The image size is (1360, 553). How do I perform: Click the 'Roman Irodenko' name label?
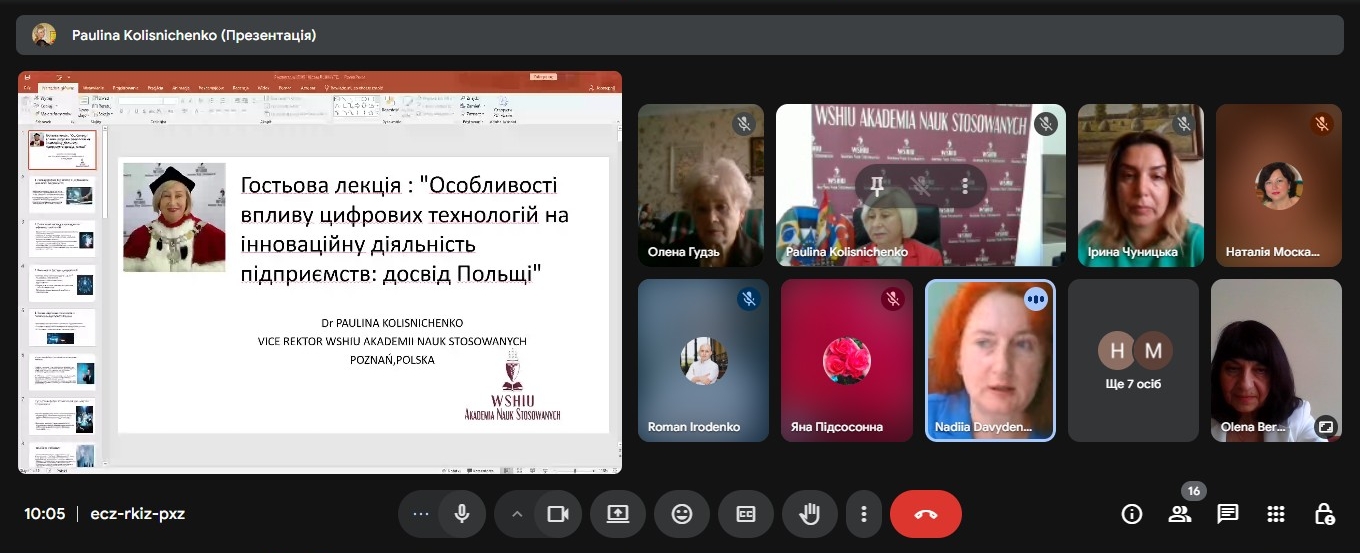click(x=694, y=427)
